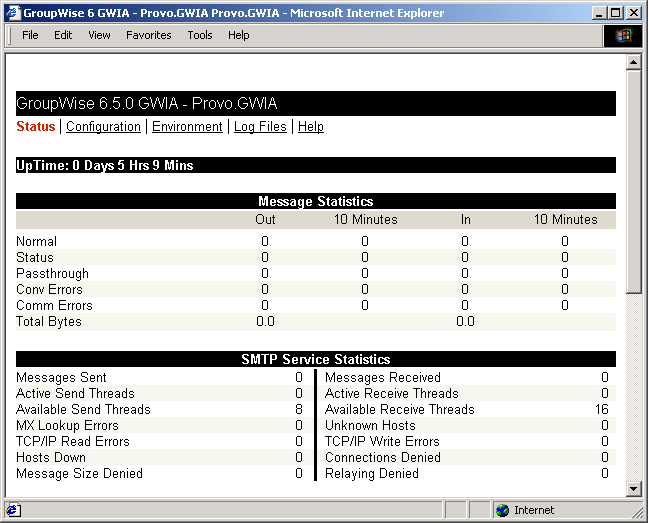Click the Status row label in Message Statistics
This screenshot has height=523, width=648.
click(x=35, y=257)
